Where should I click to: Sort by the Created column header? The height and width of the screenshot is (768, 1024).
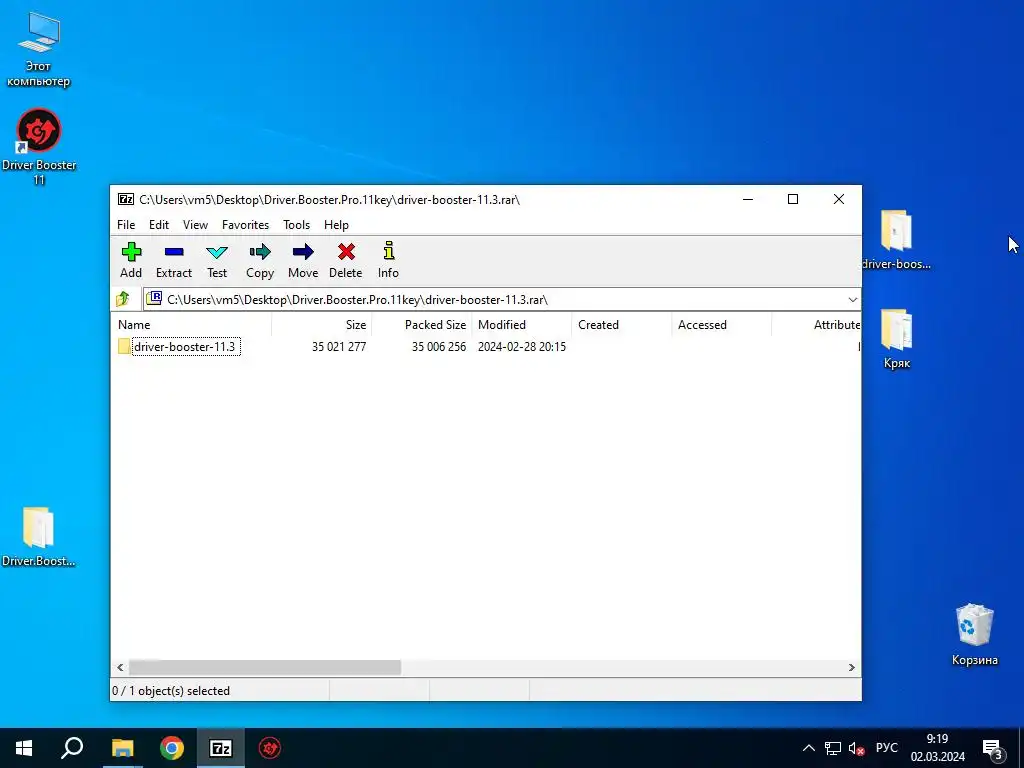[621, 325]
